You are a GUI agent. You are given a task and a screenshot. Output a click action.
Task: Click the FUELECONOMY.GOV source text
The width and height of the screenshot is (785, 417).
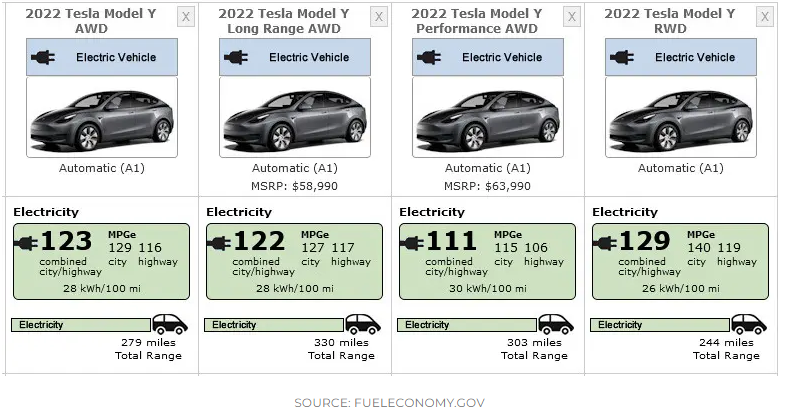pos(419,402)
